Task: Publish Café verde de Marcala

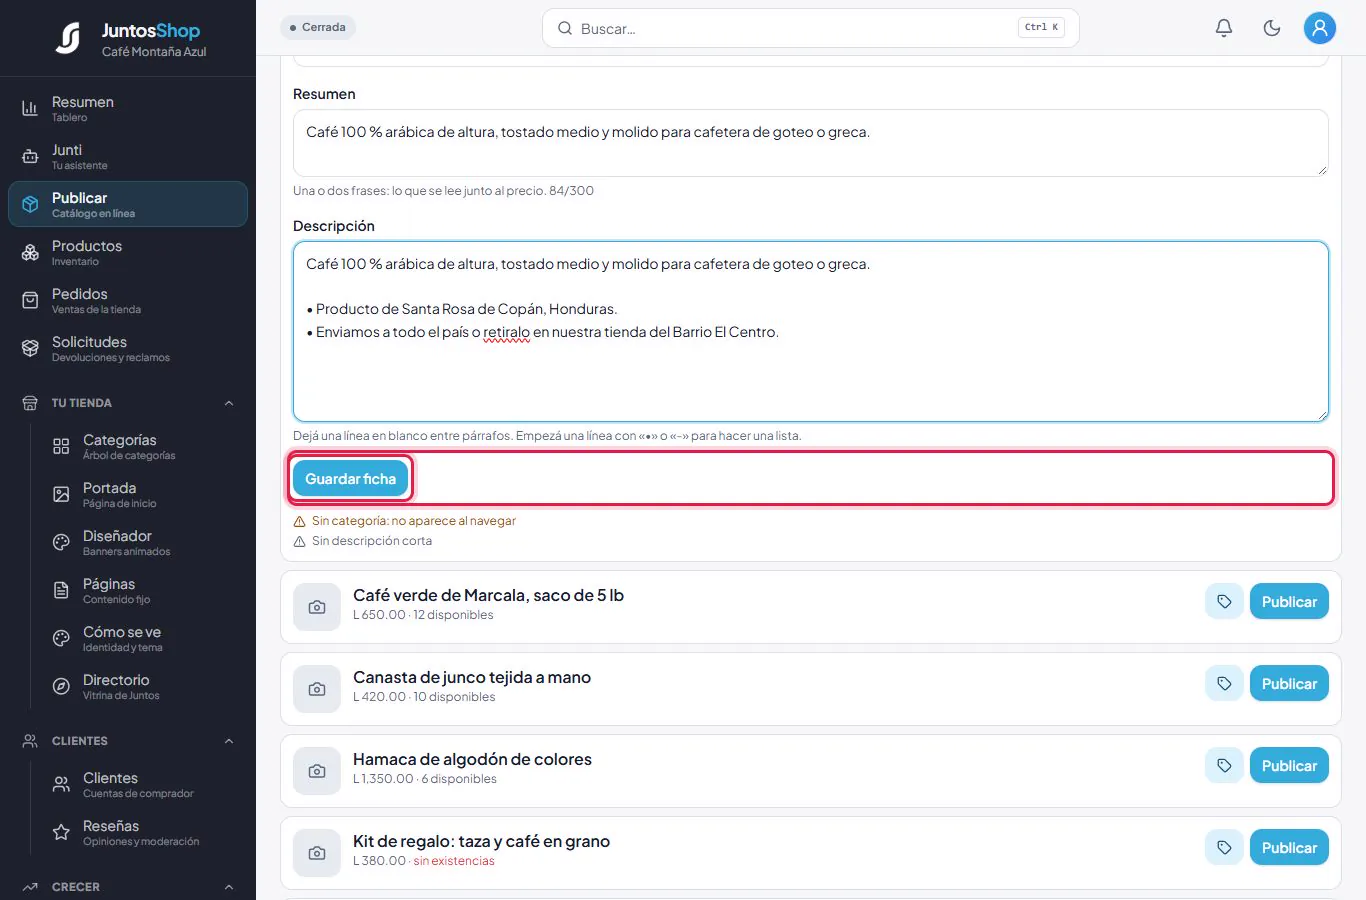Action: (1289, 601)
